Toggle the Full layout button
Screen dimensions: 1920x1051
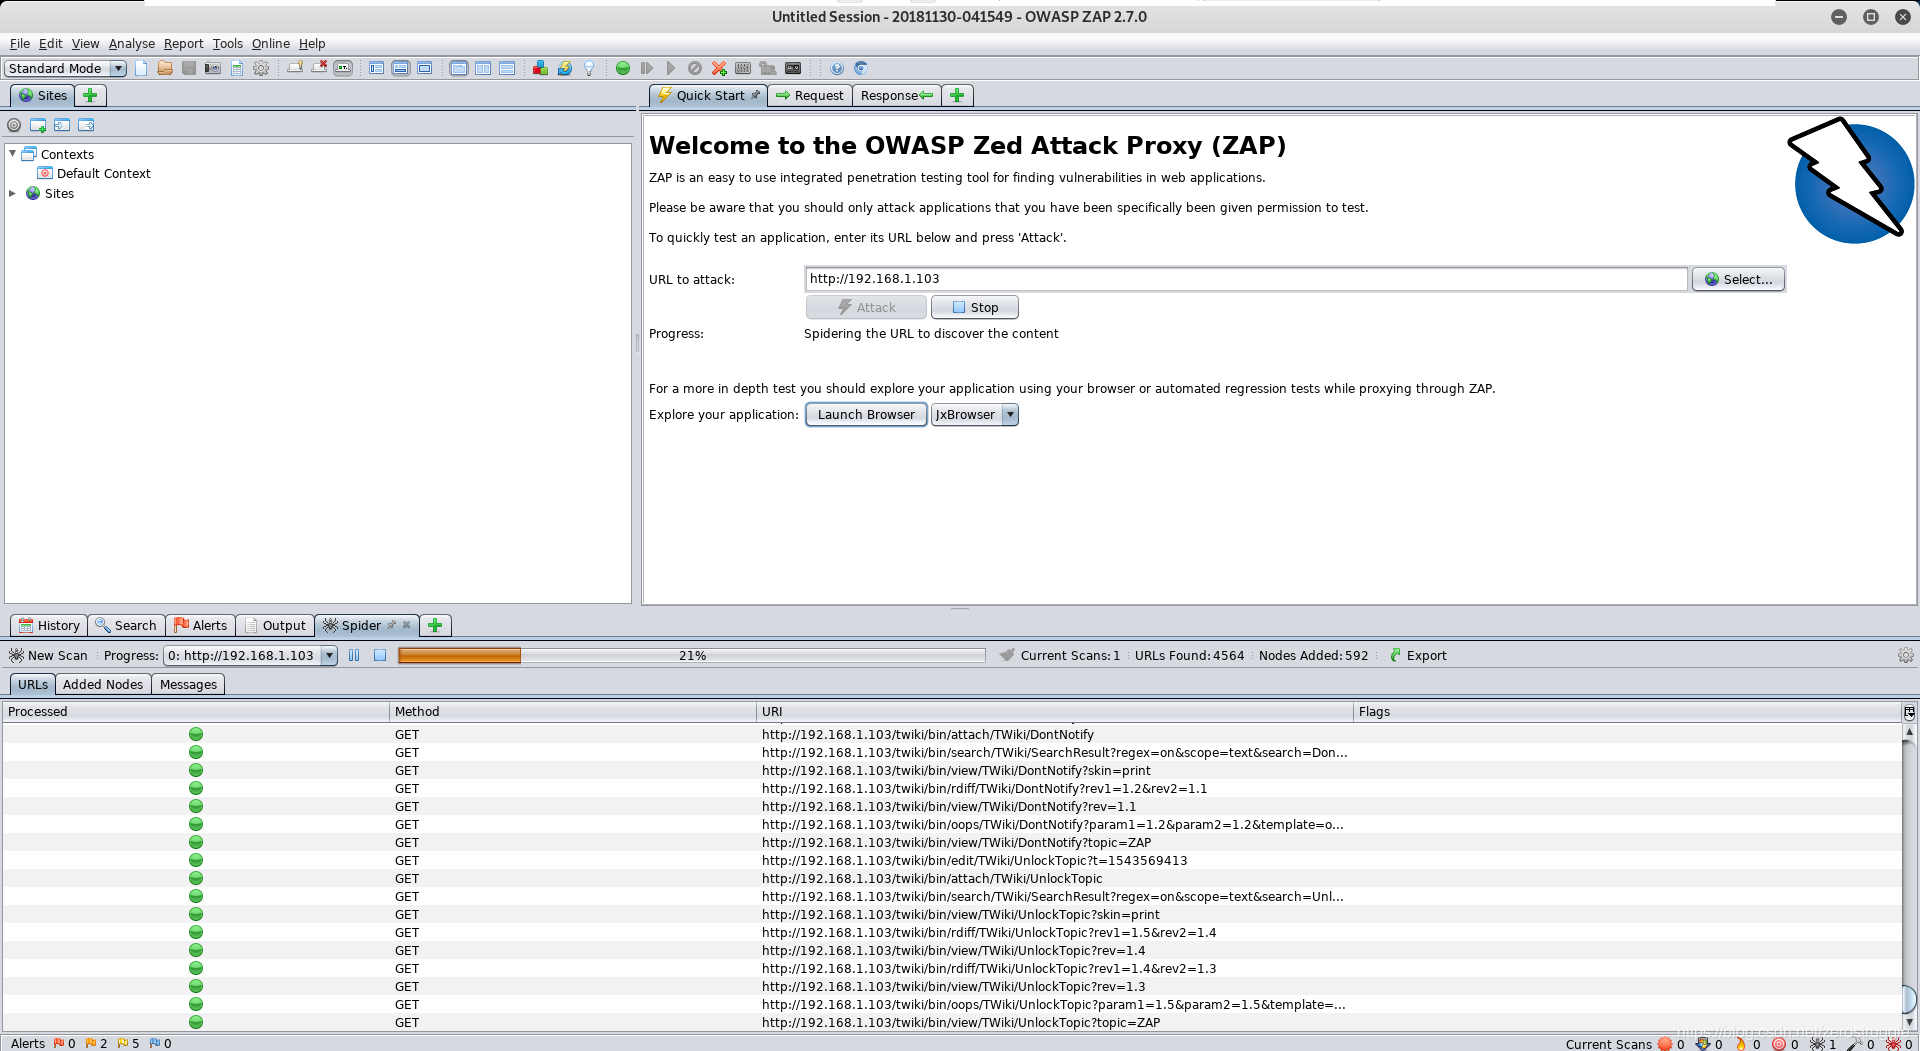tap(425, 68)
